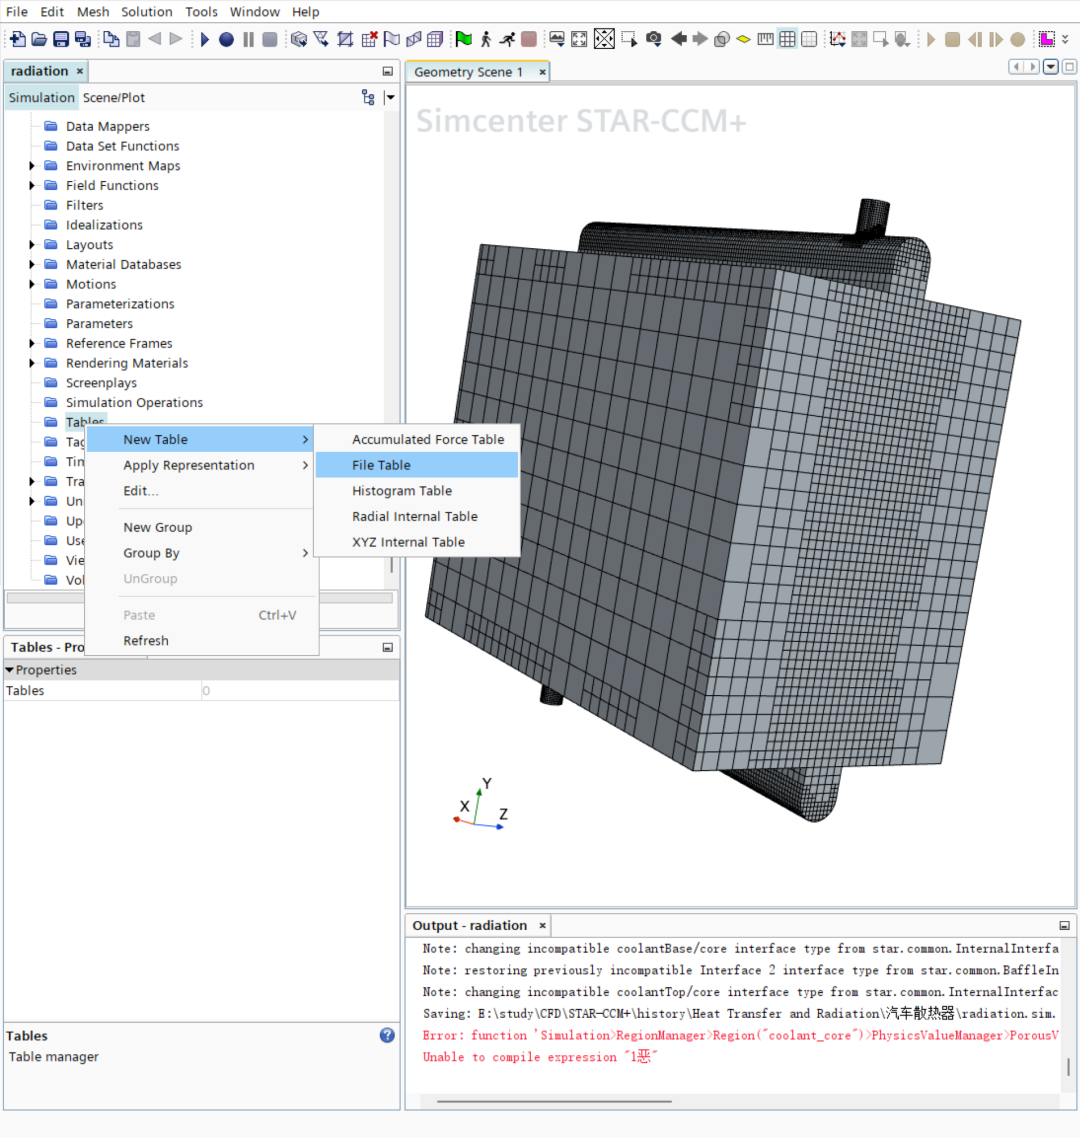
Task: Click the Copy icon in the toolbar
Action: tap(111, 39)
